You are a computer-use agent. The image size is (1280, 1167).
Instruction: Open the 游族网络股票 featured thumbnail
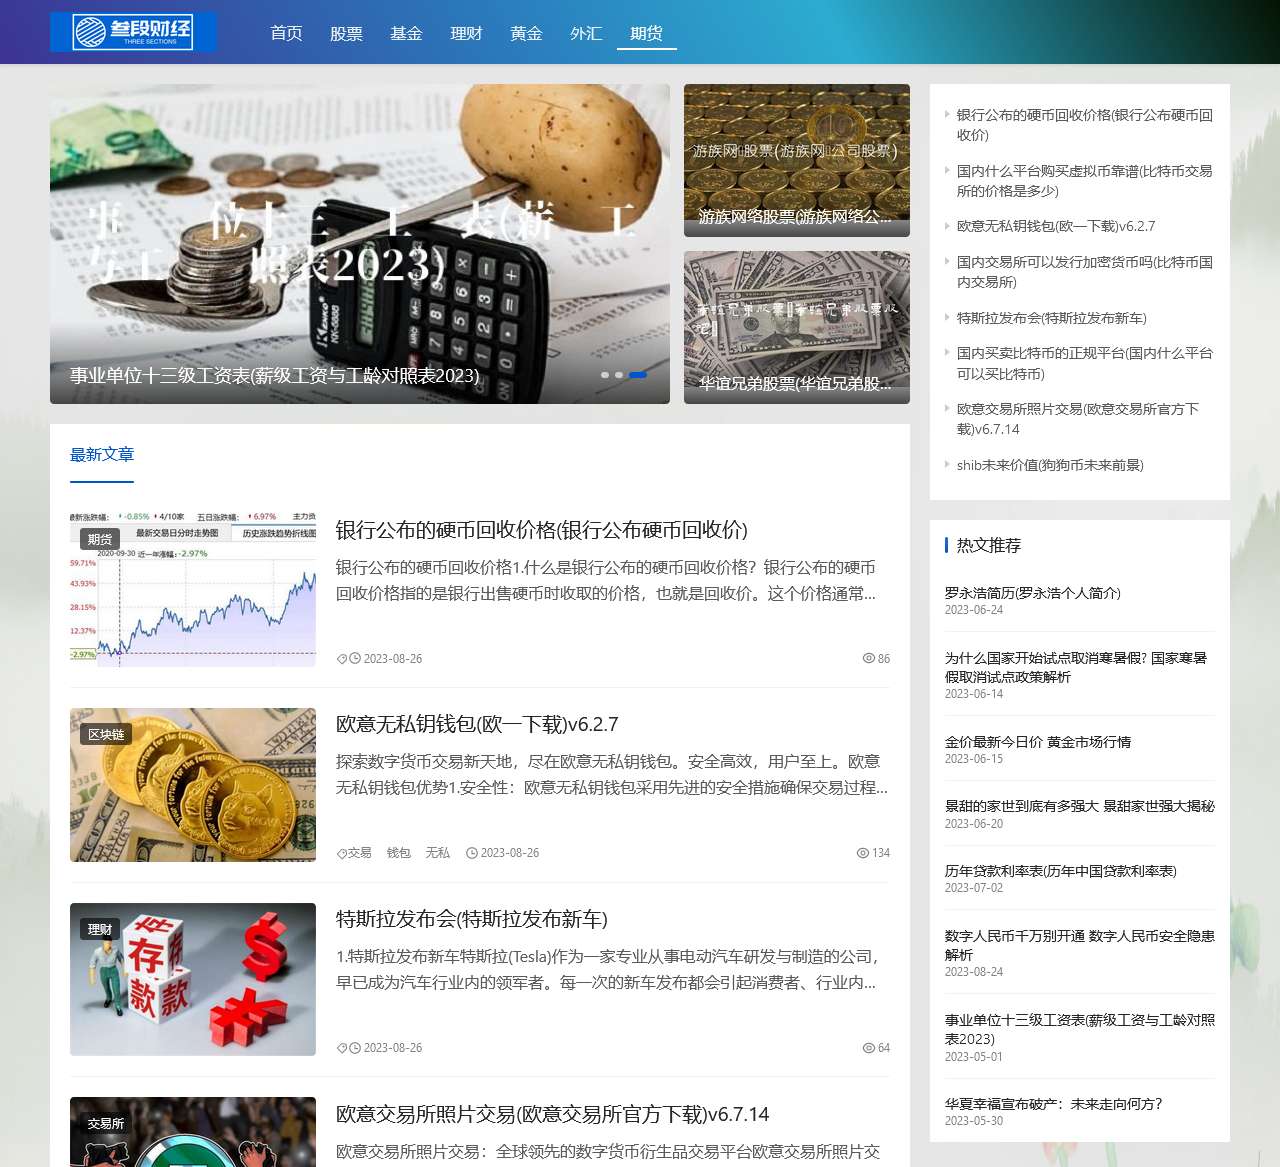pos(796,160)
